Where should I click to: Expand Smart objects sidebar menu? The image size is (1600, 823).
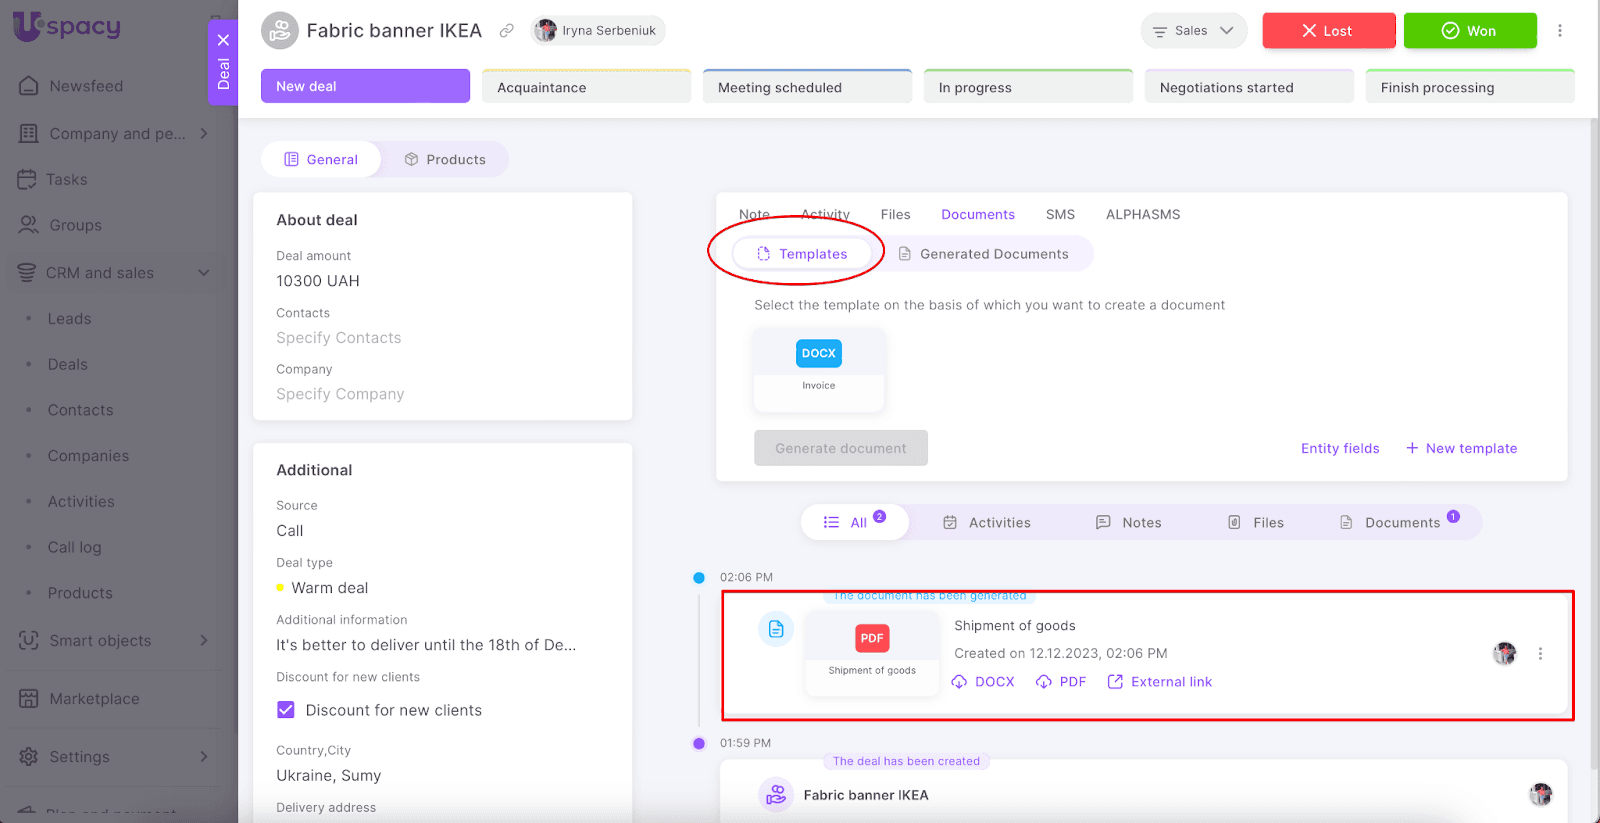(x=204, y=640)
